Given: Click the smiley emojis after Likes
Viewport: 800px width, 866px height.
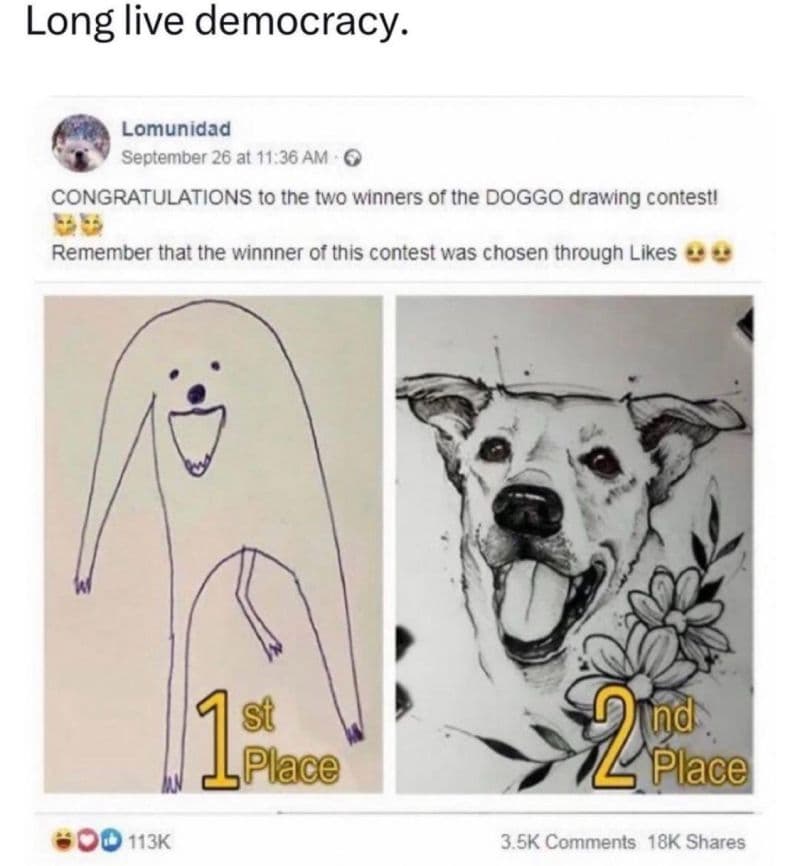Looking at the screenshot, I should 709,254.
